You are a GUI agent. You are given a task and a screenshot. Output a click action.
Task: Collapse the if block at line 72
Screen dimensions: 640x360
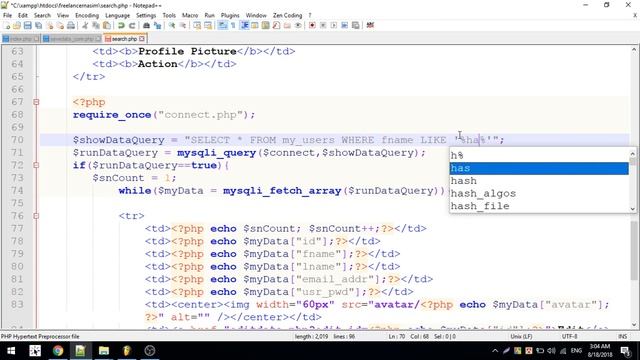[x=36, y=165]
